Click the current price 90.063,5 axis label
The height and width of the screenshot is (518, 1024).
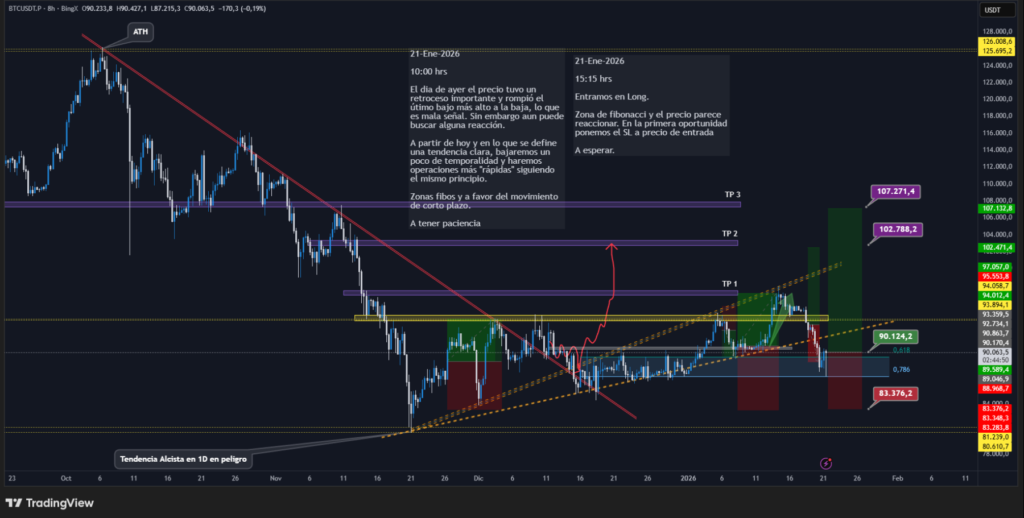click(x=994, y=352)
